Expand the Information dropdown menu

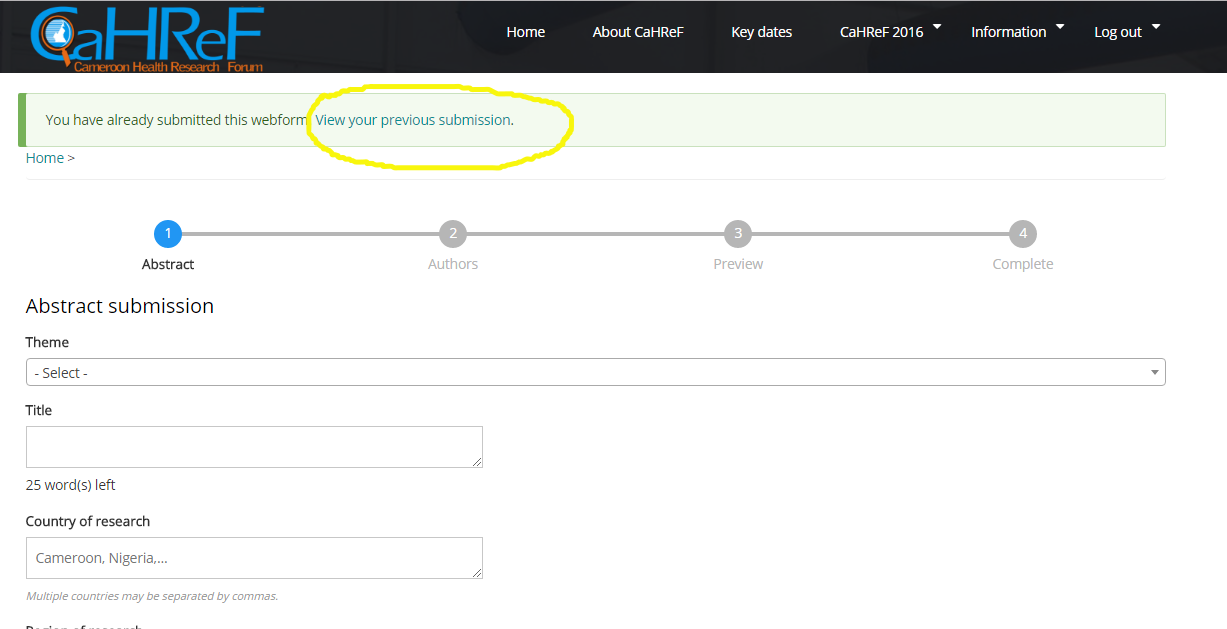(1016, 32)
